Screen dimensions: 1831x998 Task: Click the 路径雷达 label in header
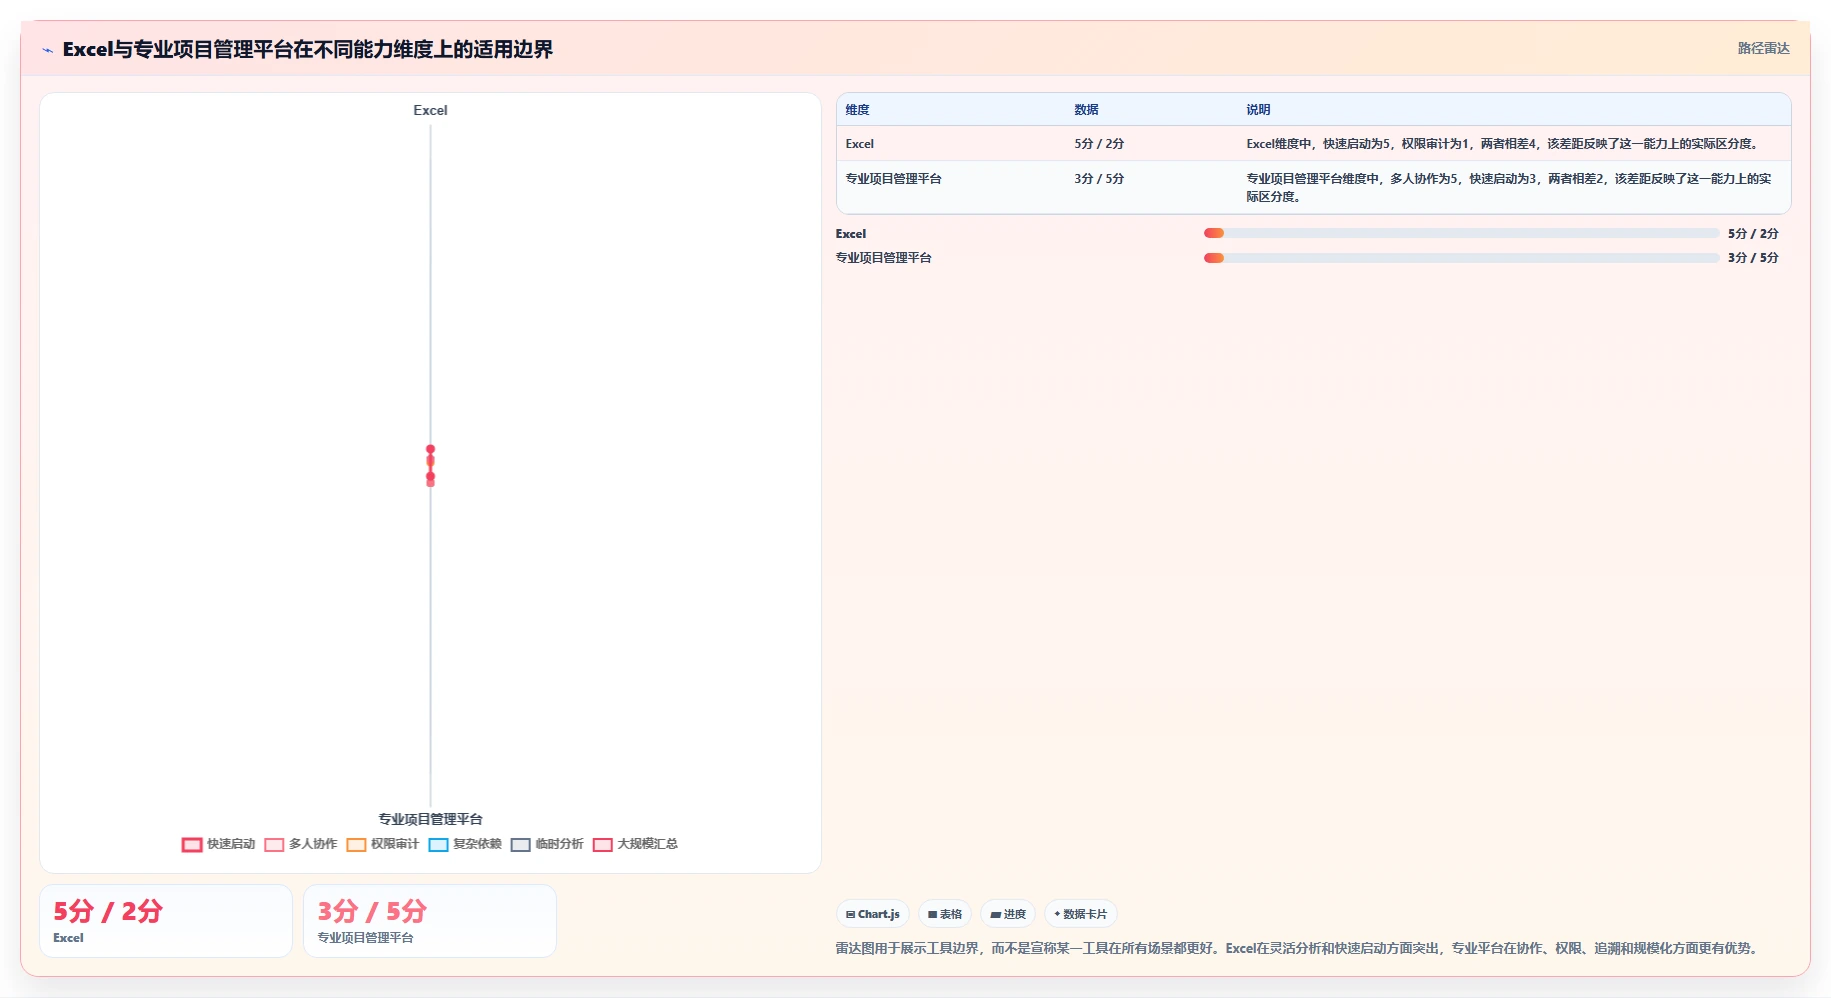1763,48
